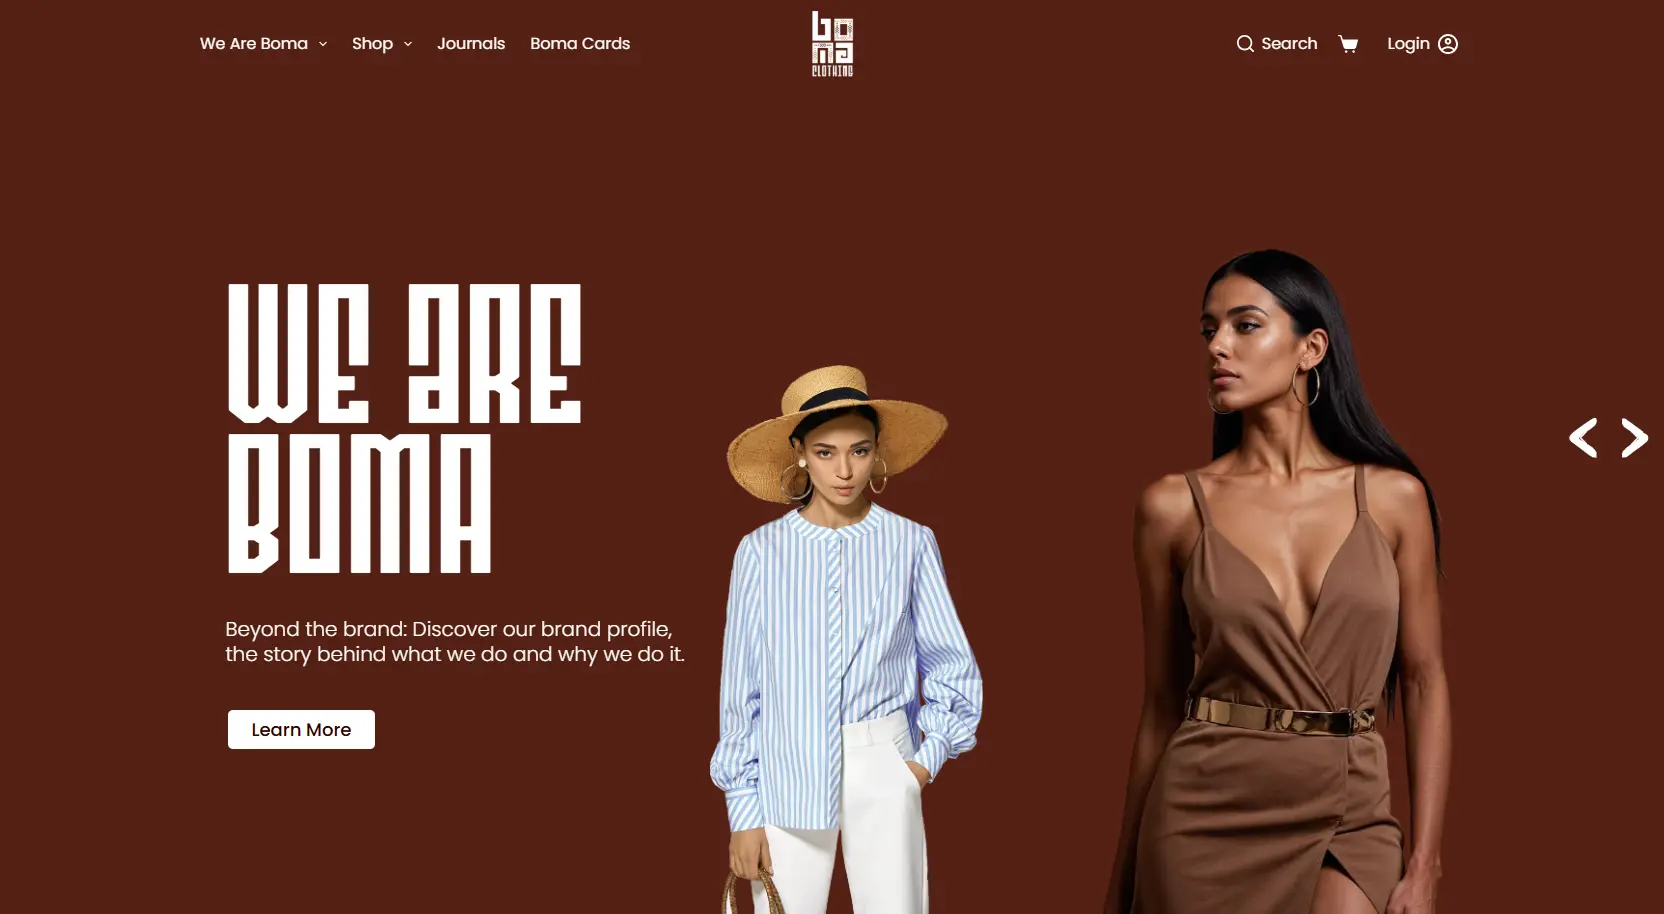1664x914 pixels.
Task: Click the user profile icon
Action: coord(1448,44)
